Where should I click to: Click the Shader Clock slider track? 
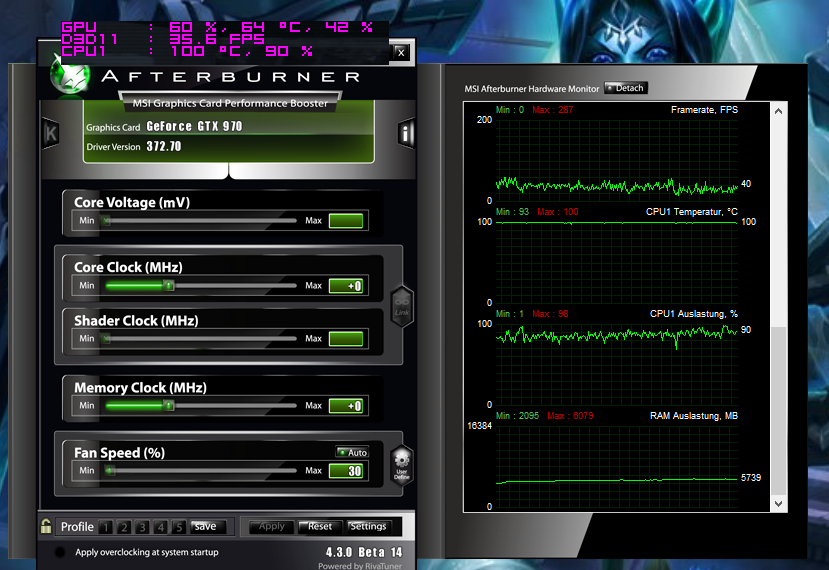[201, 338]
